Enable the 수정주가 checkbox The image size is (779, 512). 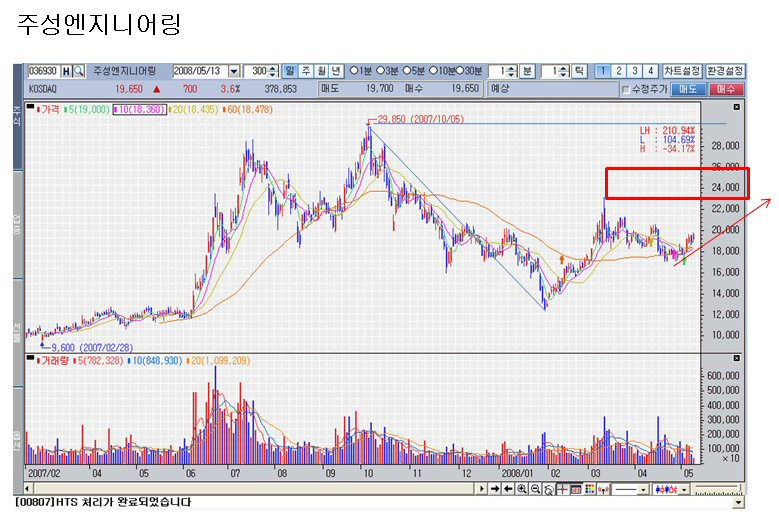(626, 89)
